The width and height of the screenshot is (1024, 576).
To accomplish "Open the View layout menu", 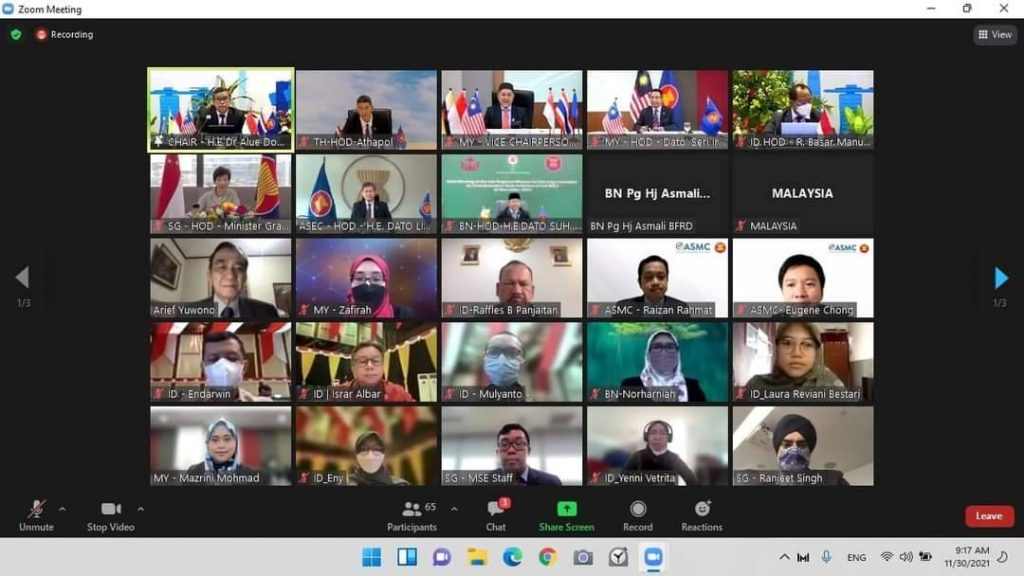I will click(995, 35).
